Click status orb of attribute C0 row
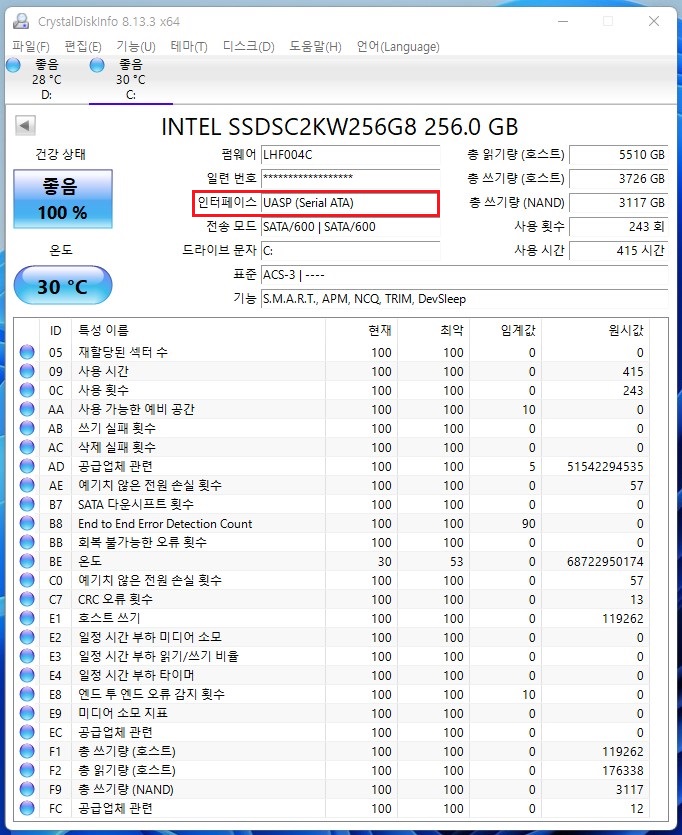682x835 pixels. (x=27, y=580)
